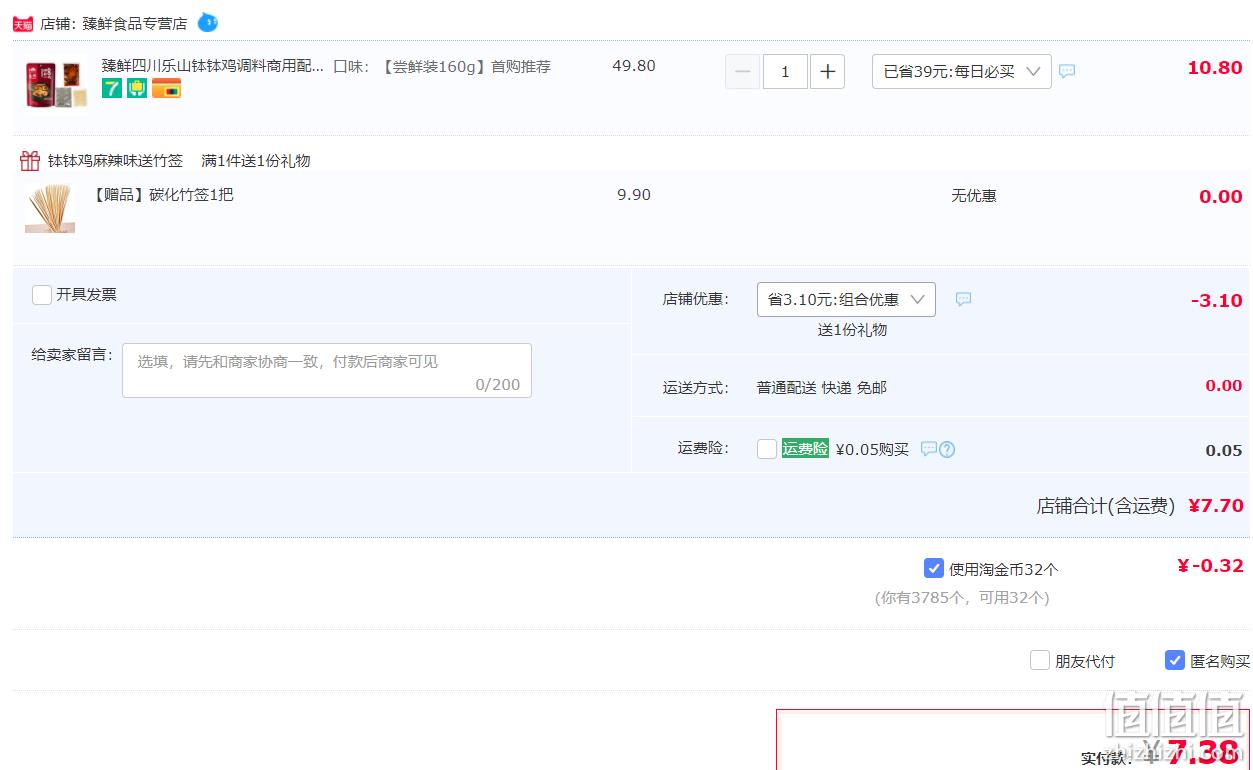The width and height of the screenshot is (1253, 770).
Task: Click the 店铺合计 total ¥7.70
Action: pos(1216,505)
